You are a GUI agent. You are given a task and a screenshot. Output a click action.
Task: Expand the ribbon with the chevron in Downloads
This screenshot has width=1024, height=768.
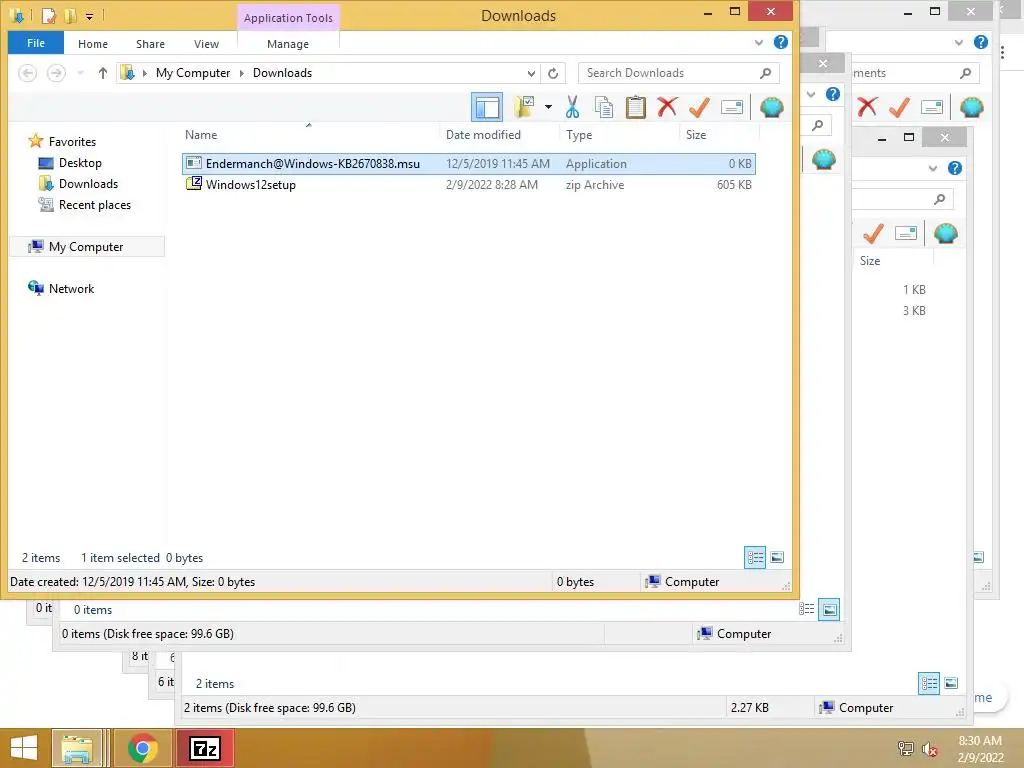click(x=758, y=42)
